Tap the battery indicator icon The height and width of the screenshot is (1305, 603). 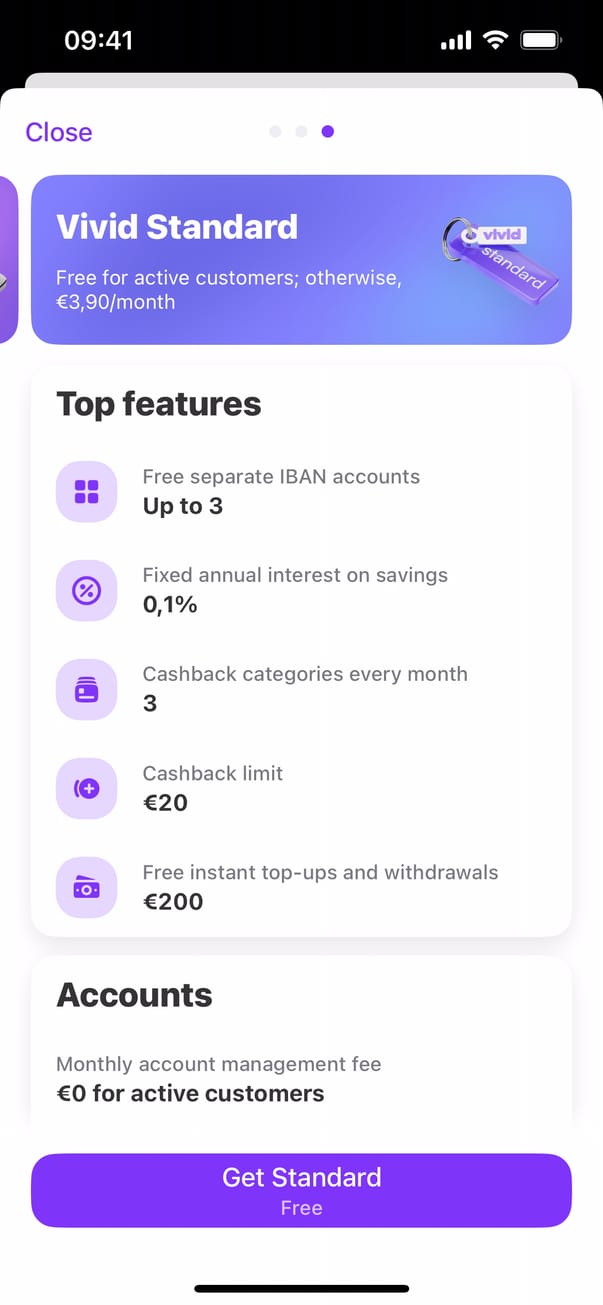541,41
